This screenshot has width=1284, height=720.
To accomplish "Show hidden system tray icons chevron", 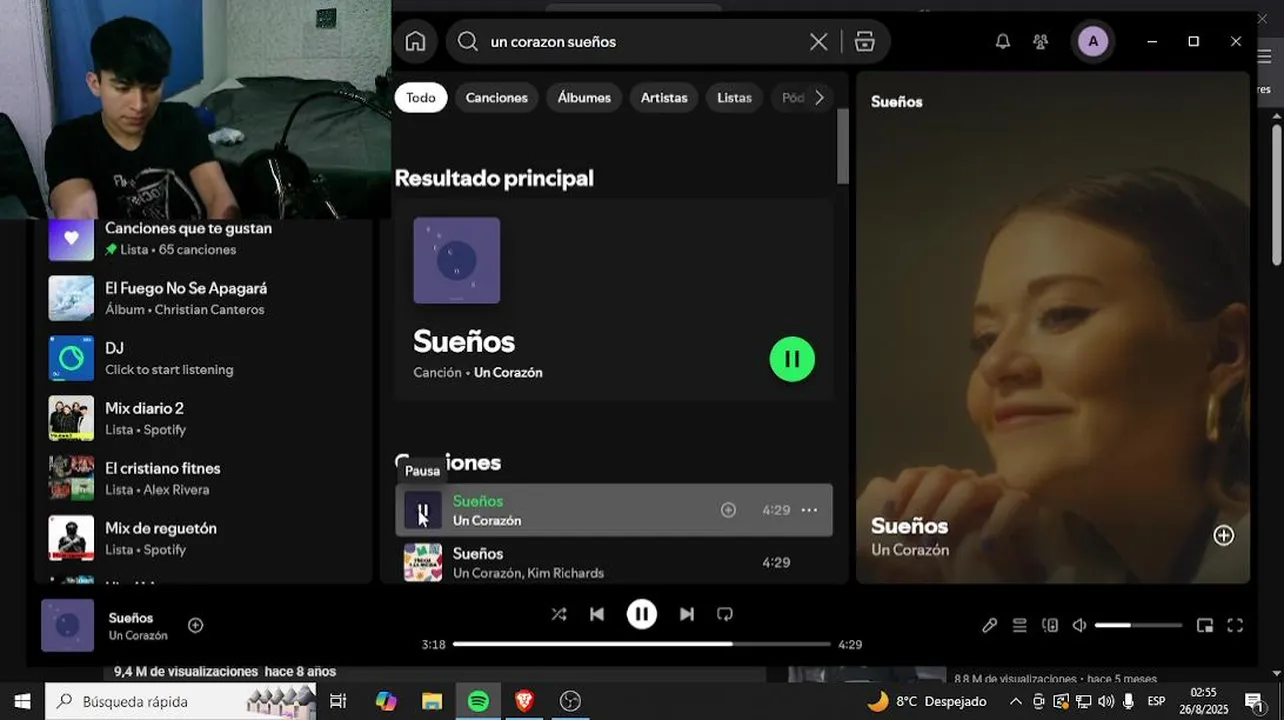I will coord(1015,701).
